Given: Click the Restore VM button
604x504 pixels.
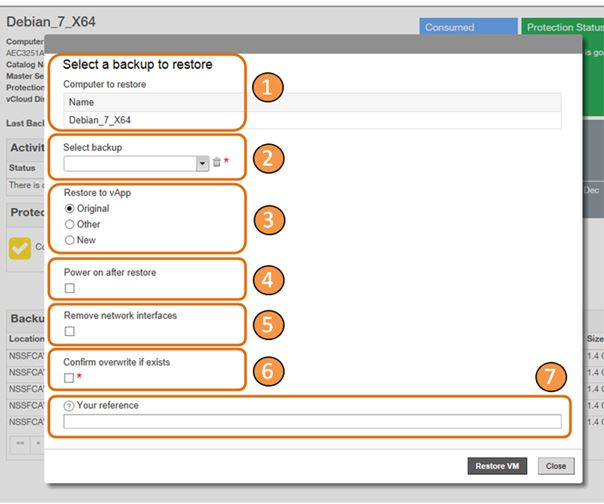Looking at the screenshot, I should pos(497,466).
